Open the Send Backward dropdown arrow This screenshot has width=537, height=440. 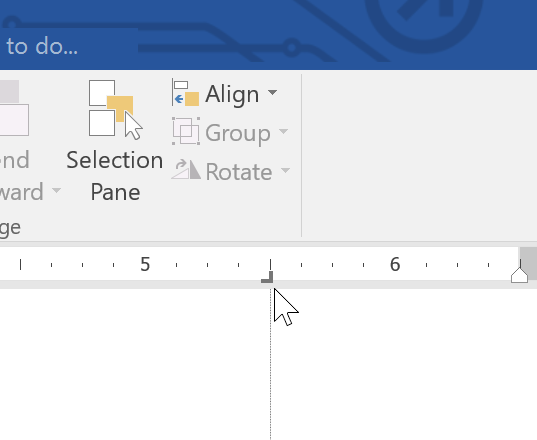[x=57, y=190]
